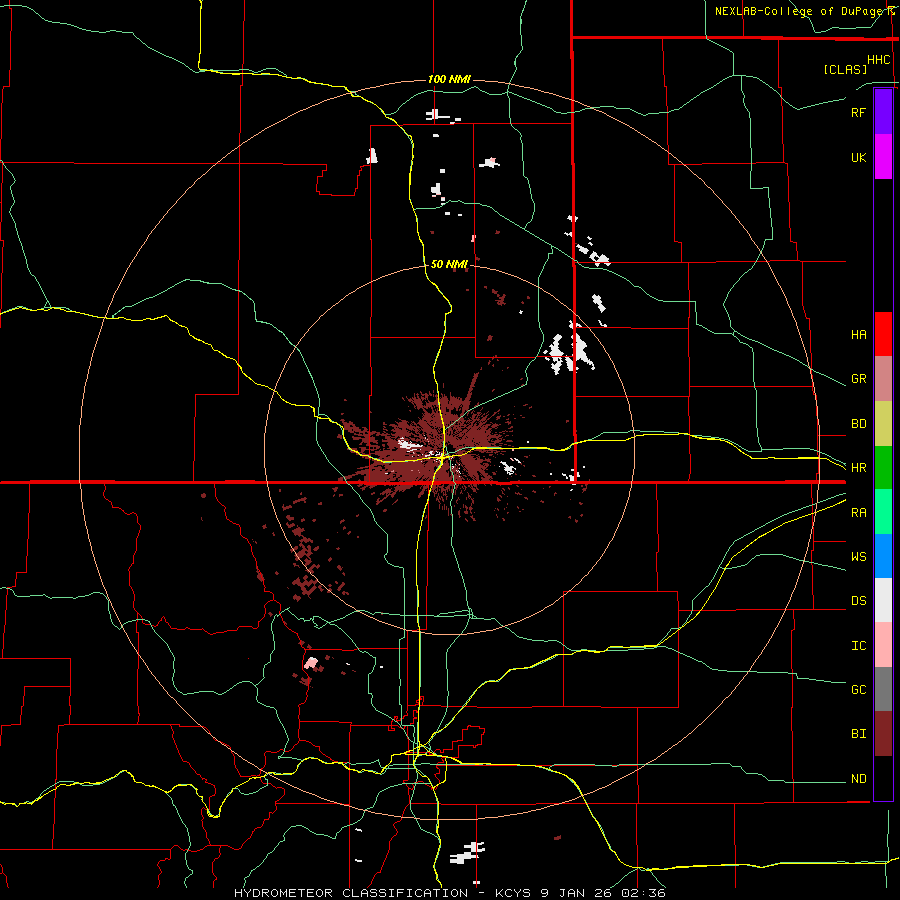Click the WS legend label
Viewport: 900px width, 900px height.
pyautogui.click(x=858, y=557)
